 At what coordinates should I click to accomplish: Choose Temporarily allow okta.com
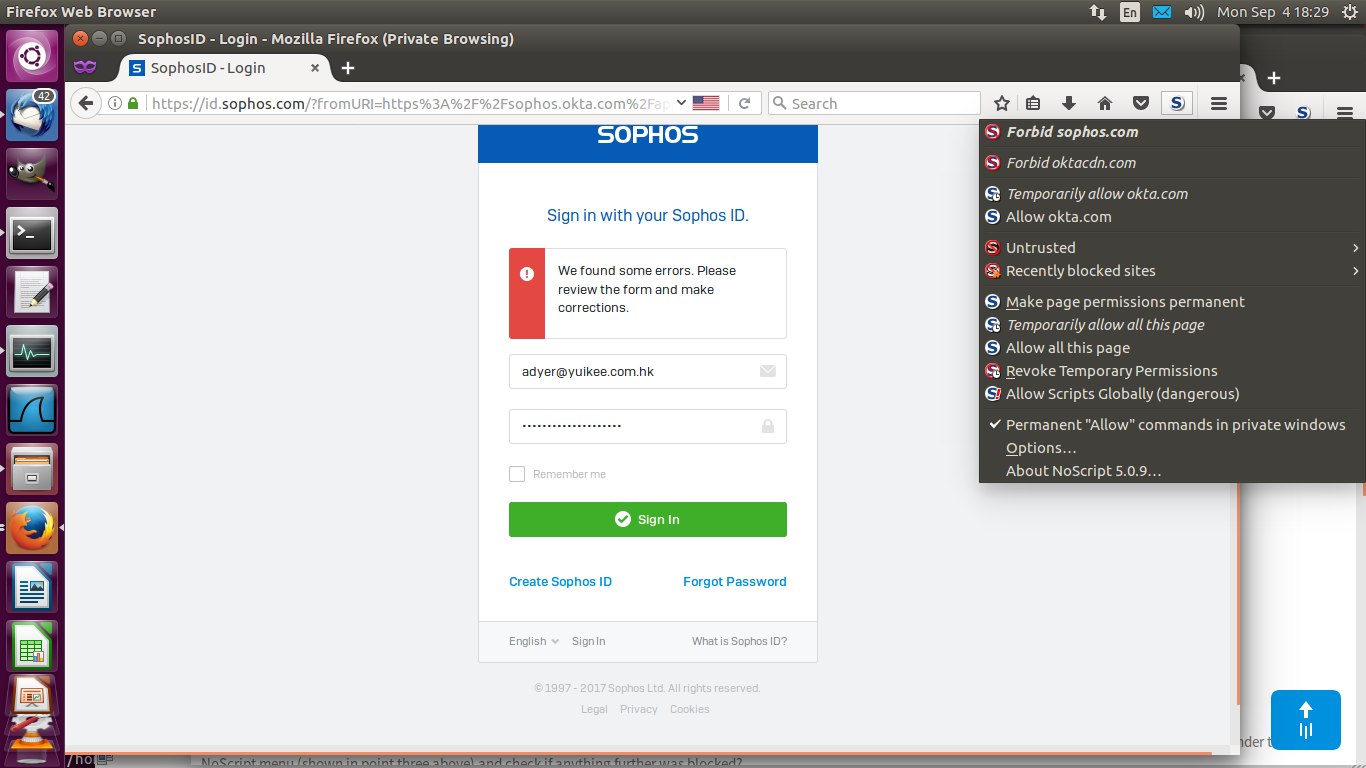pos(1172,194)
